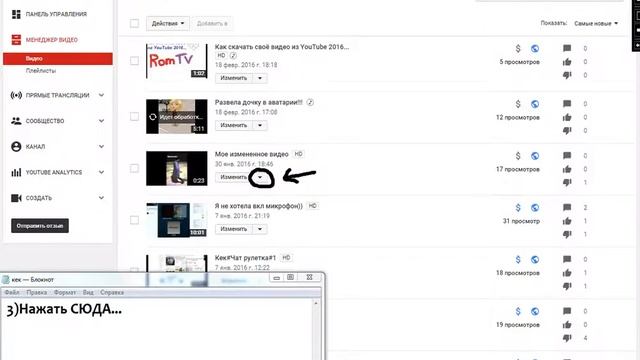This screenshot has width=640, height=360.
Task: Open Изменить arrow for Как скачать video
Action: pos(260,78)
